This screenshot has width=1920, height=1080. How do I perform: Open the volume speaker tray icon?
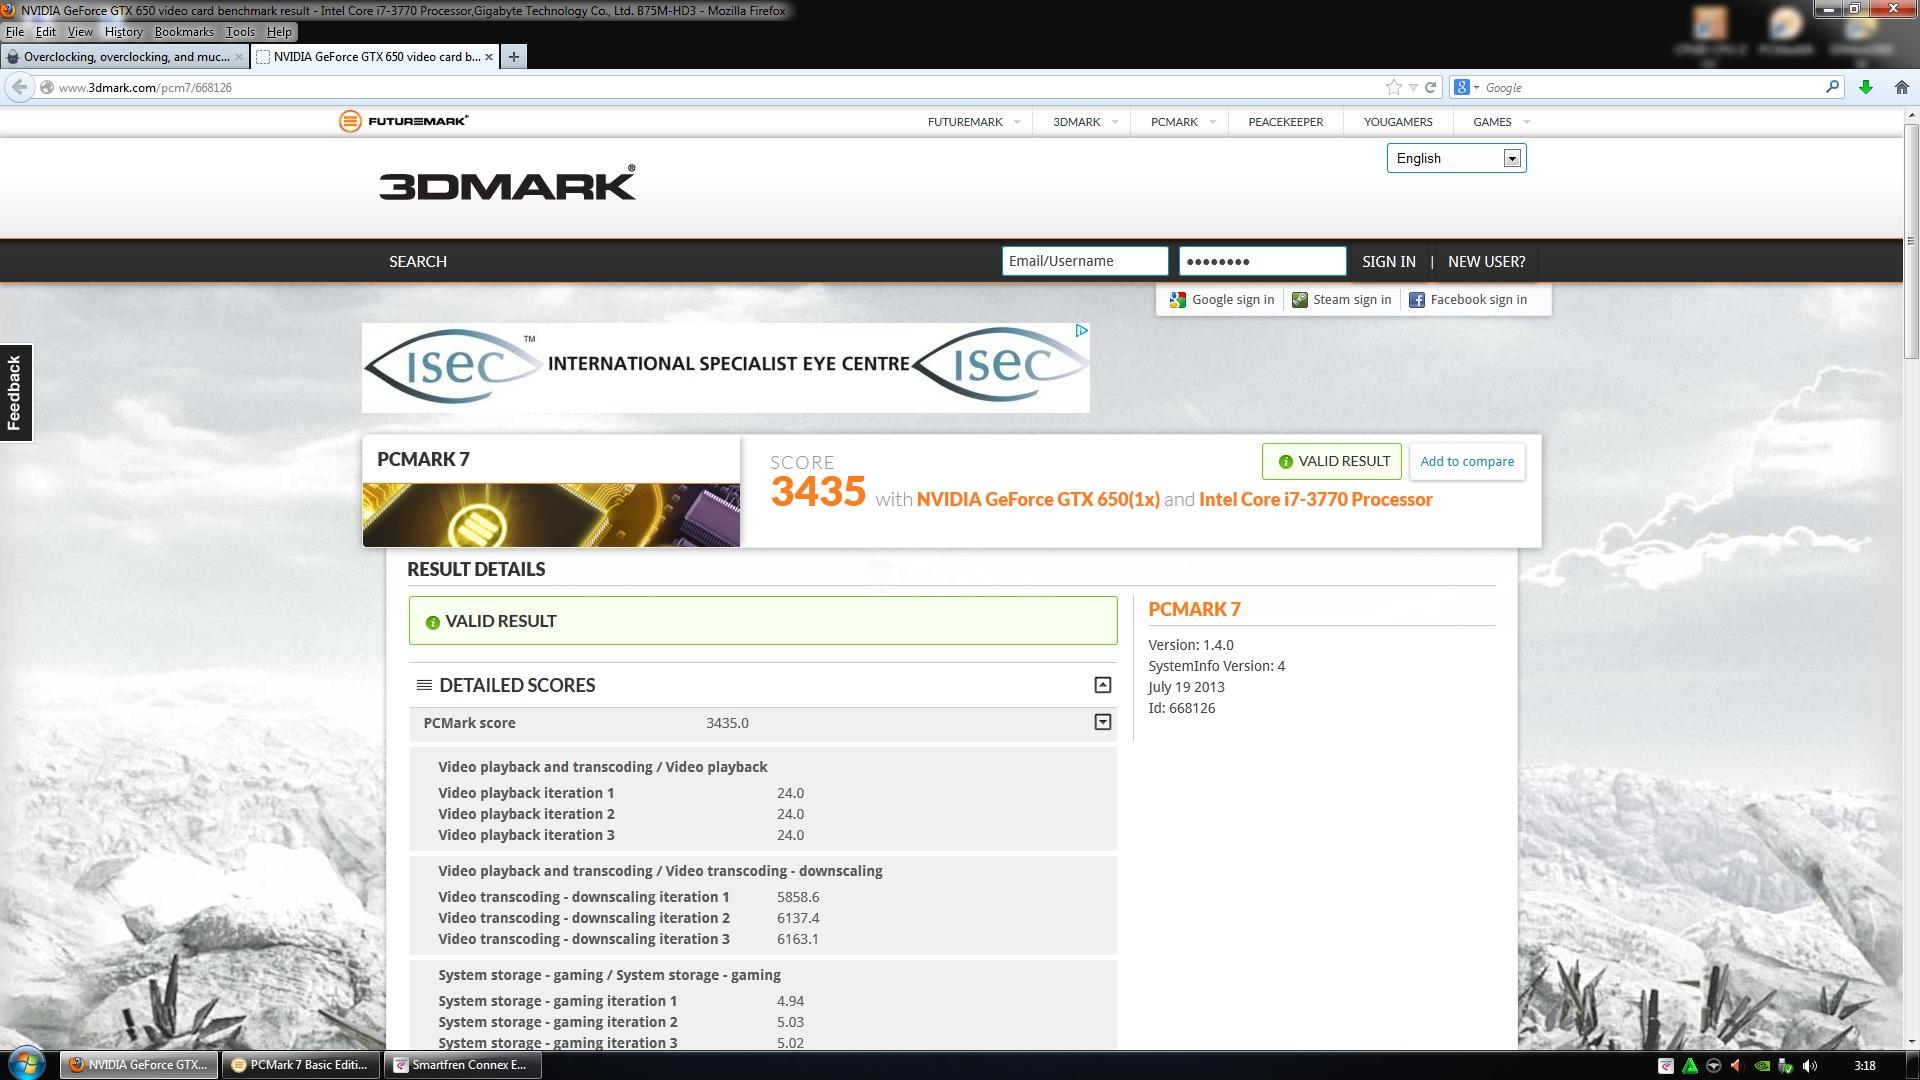pyautogui.click(x=1809, y=1066)
